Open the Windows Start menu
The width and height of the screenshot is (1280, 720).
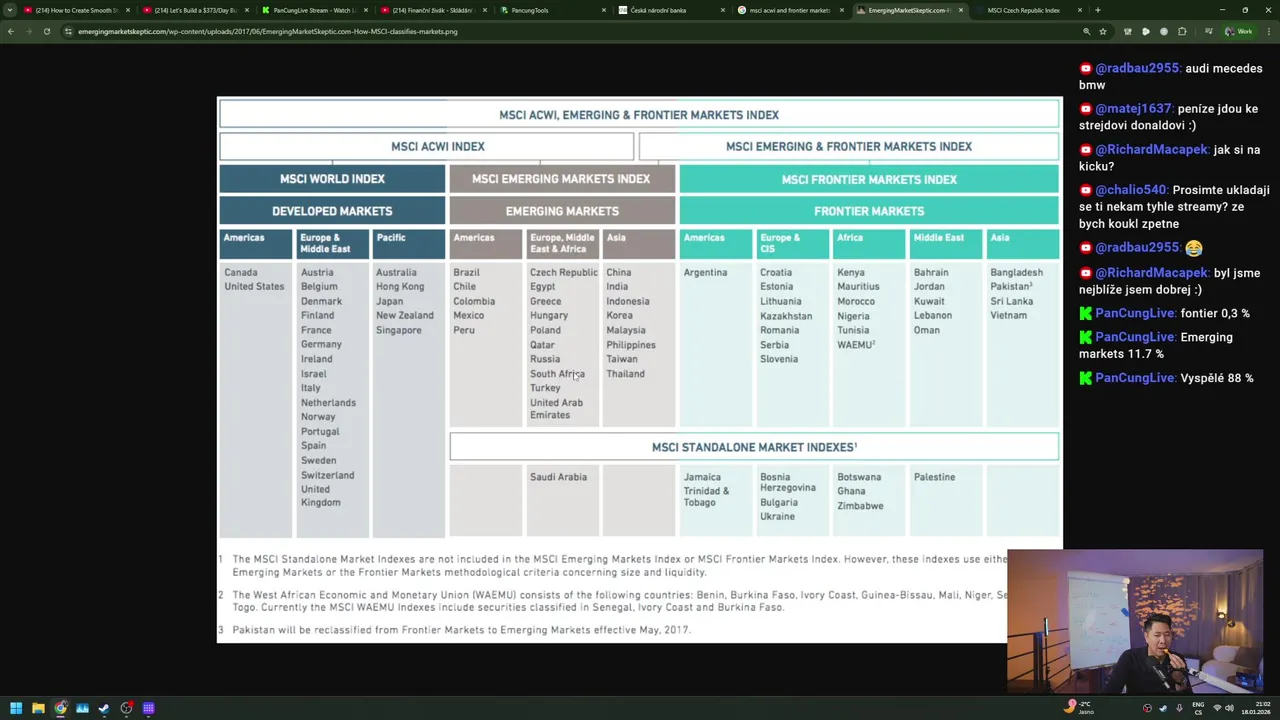(x=16, y=708)
